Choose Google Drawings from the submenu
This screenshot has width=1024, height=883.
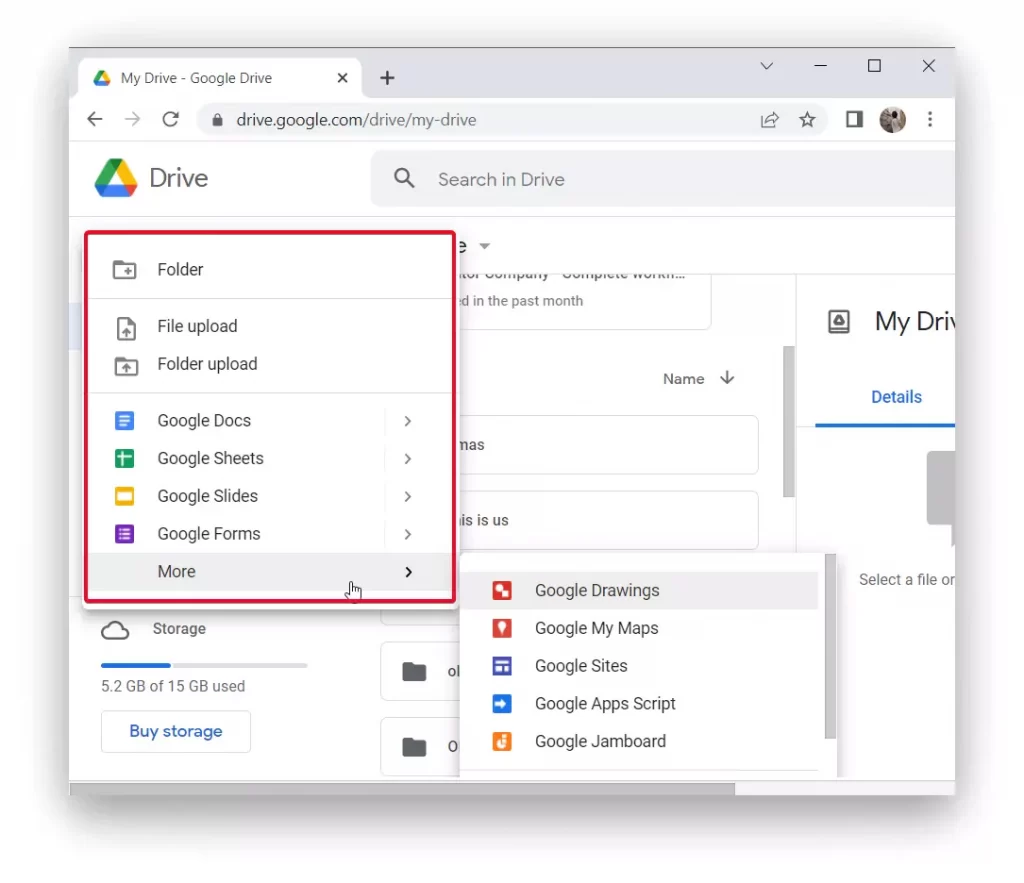point(640,590)
